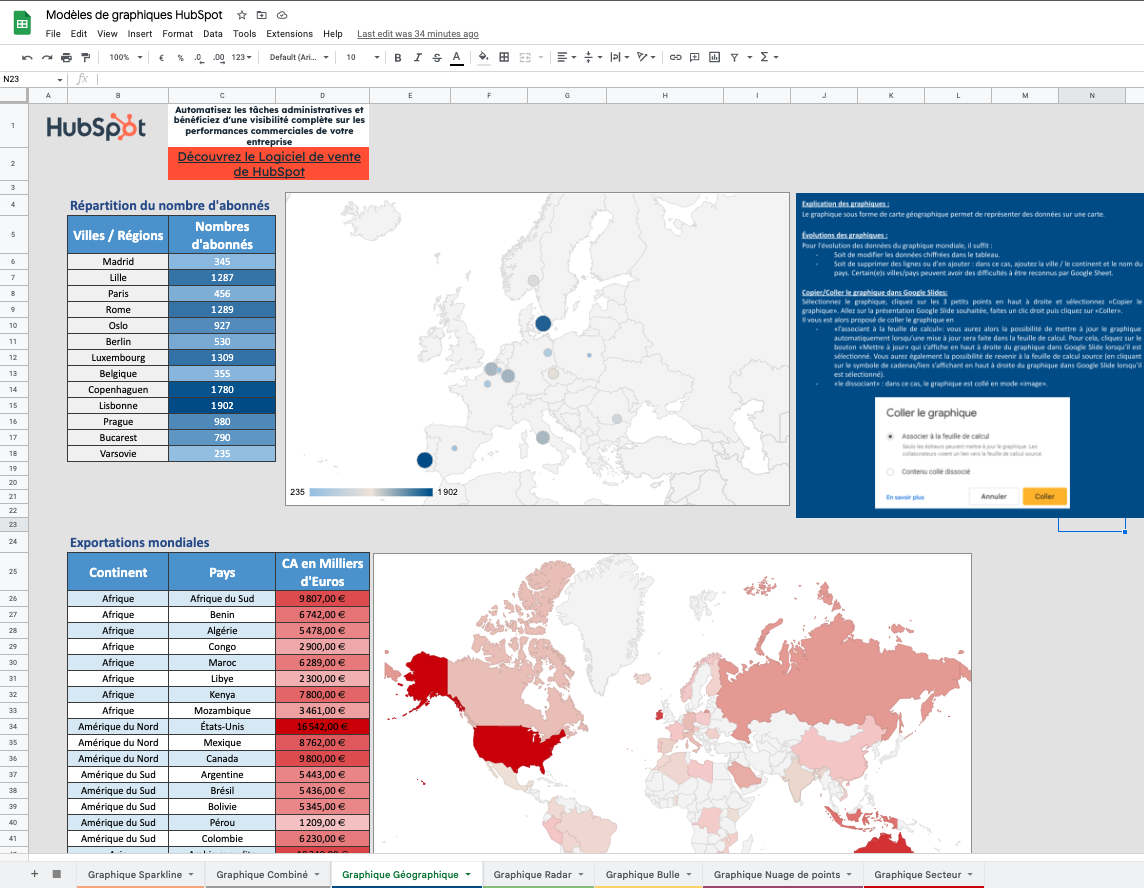This screenshot has height=888, width=1144.
Task: Create a filter with the funnel icon
Action: pos(734,58)
